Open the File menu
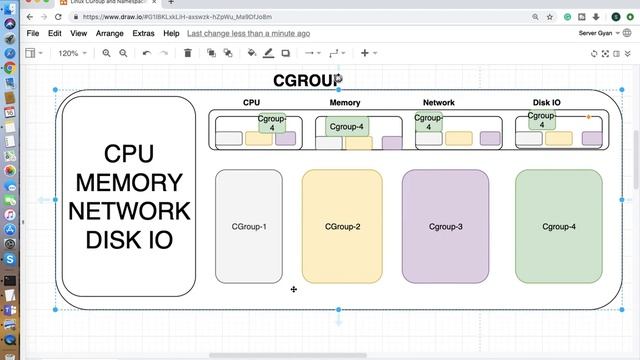The height and width of the screenshot is (360, 640). click(33, 33)
